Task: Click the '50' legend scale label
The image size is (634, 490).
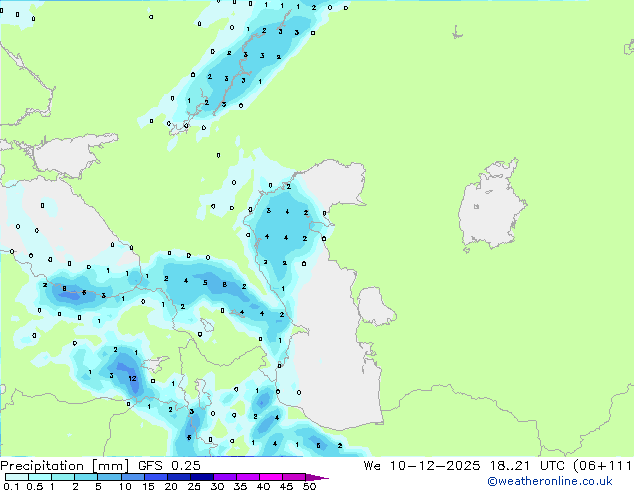Action: (309, 486)
